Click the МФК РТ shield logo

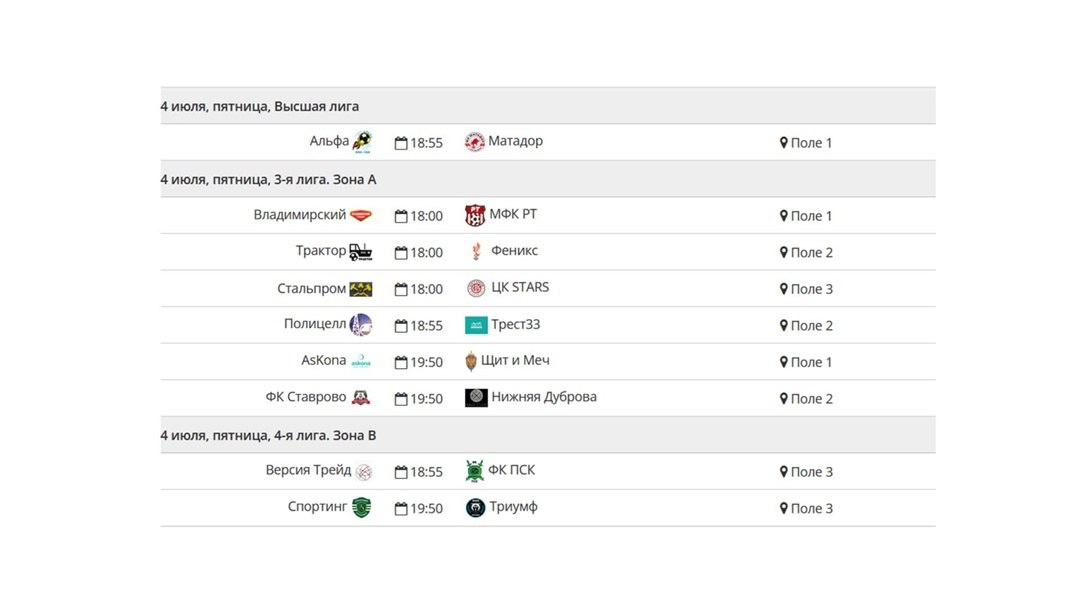[x=475, y=215]
